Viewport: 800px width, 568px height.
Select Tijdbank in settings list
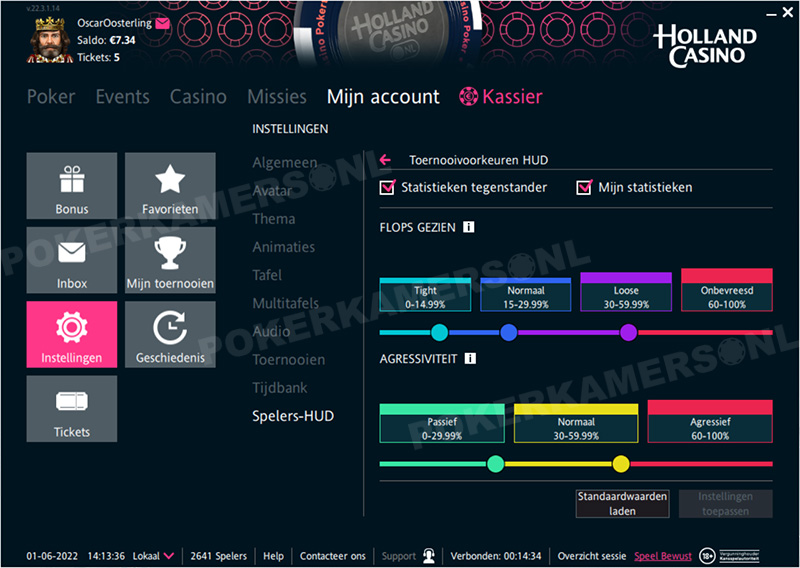click(x=280, y=388)
